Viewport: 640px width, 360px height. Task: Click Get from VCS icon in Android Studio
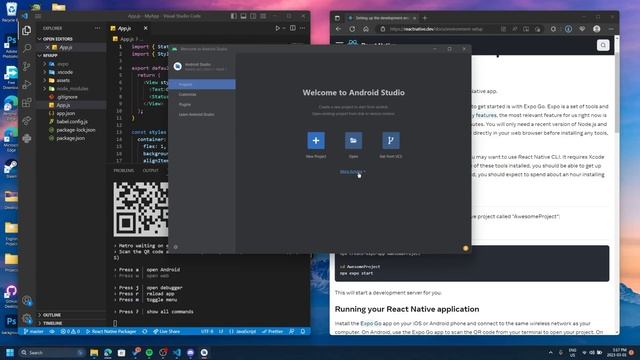click(391, 140)
